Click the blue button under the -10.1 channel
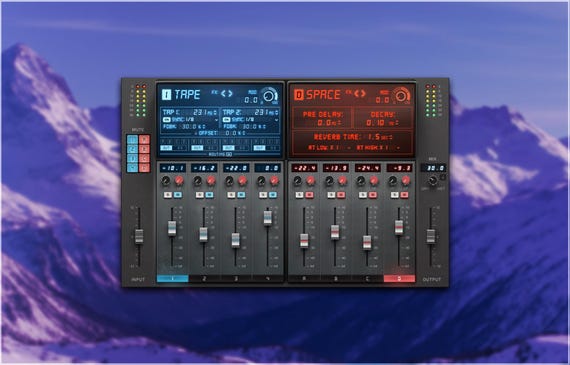 click(178, 195)
